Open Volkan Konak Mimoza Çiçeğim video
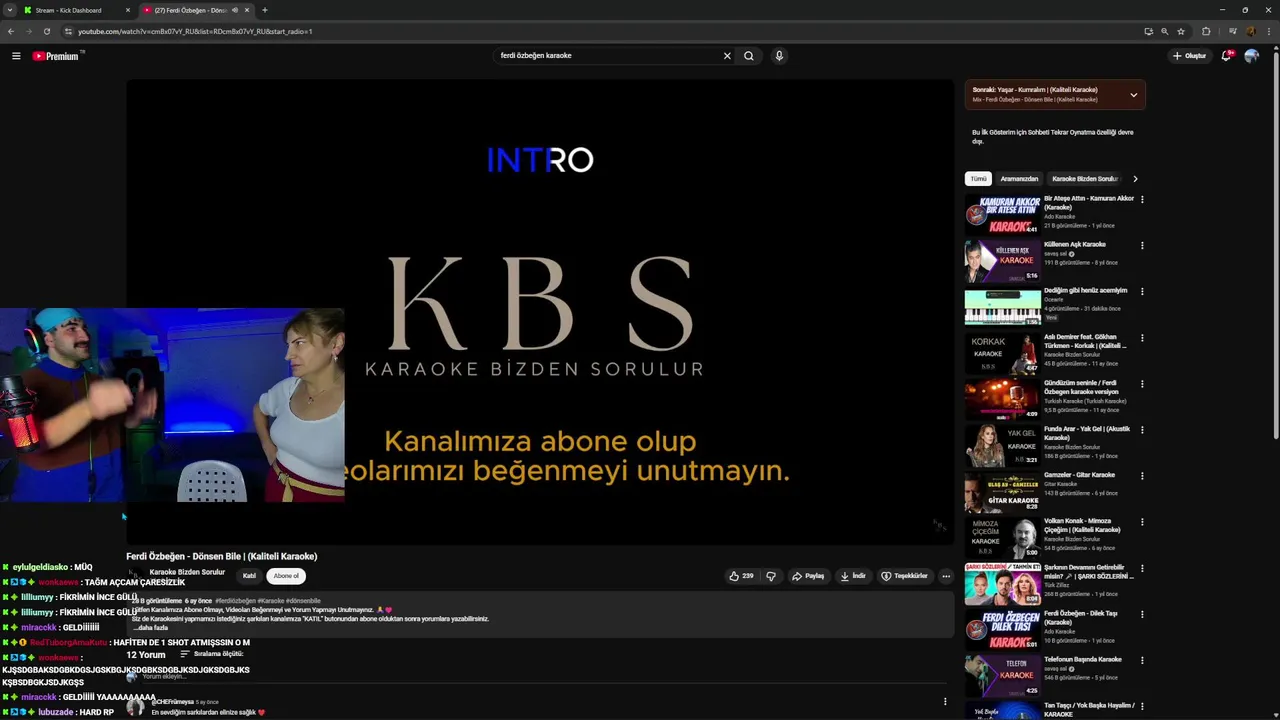The width and height of the screenshot is (1280, 720). pyautogui.click(x=1002, y=537)
